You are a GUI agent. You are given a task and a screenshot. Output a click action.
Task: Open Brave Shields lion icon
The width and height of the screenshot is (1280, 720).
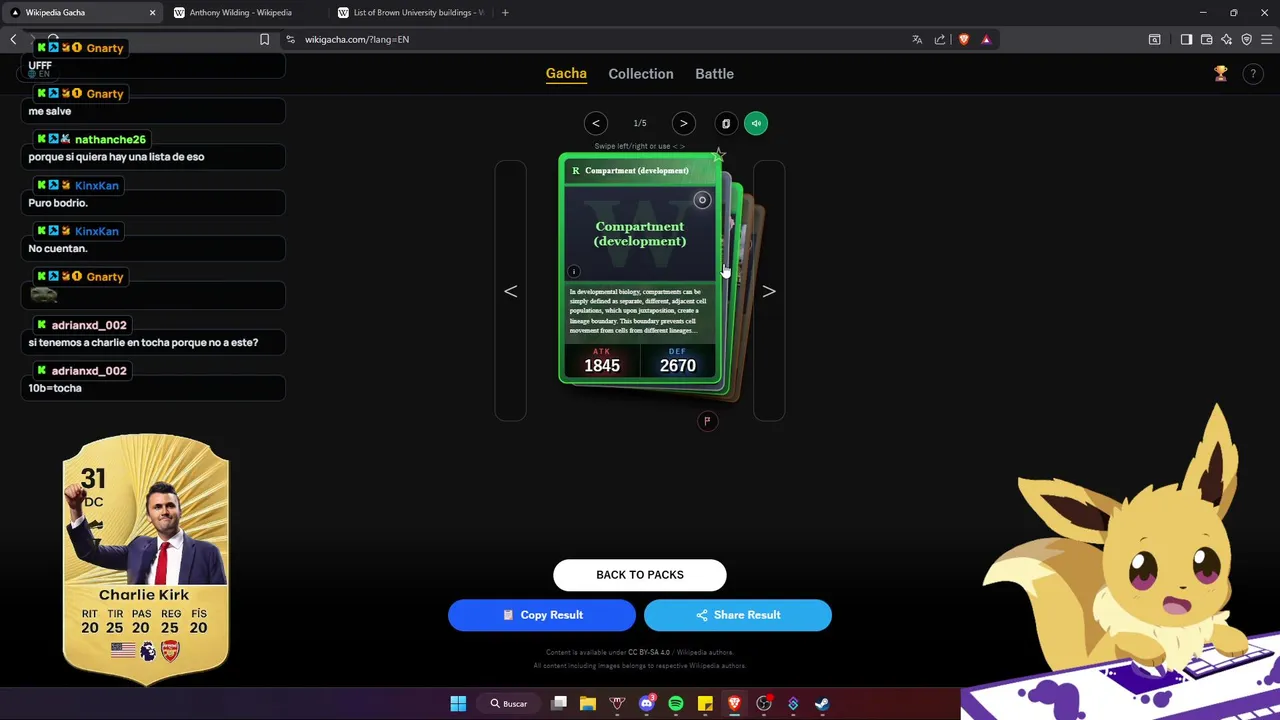point(964,39)
